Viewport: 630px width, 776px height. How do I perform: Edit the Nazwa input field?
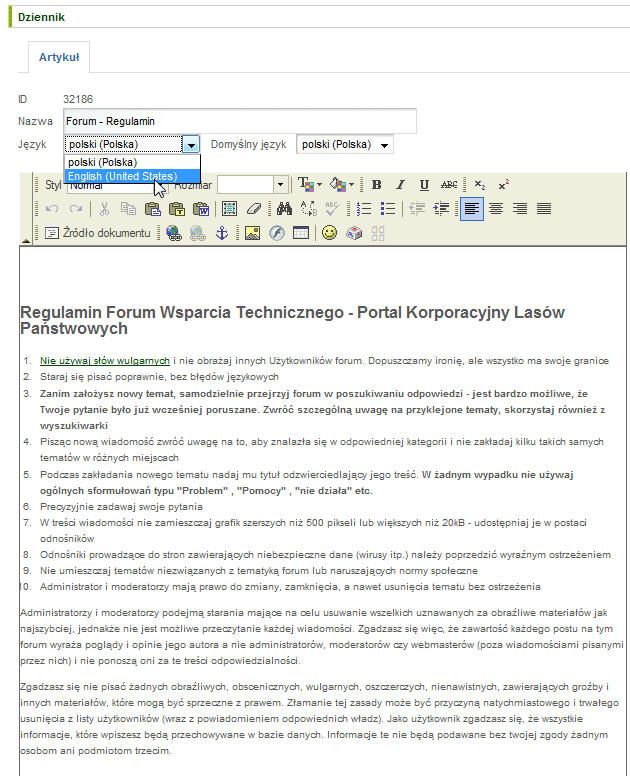tap(240, 121)
